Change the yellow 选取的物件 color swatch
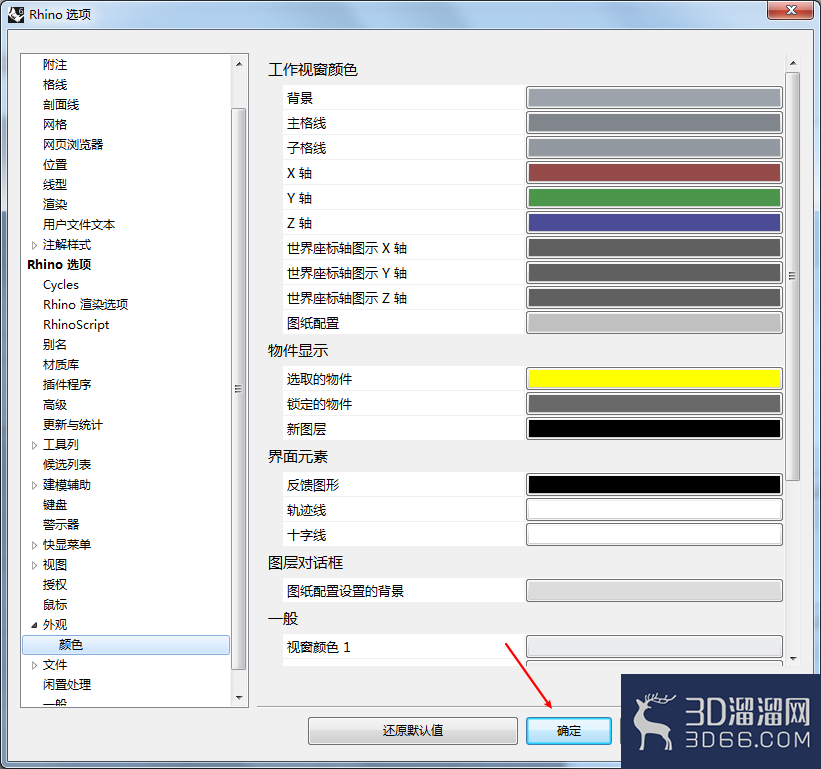This screenshot has height=769, width=821. pyautogui.click(x=654, y=379)
